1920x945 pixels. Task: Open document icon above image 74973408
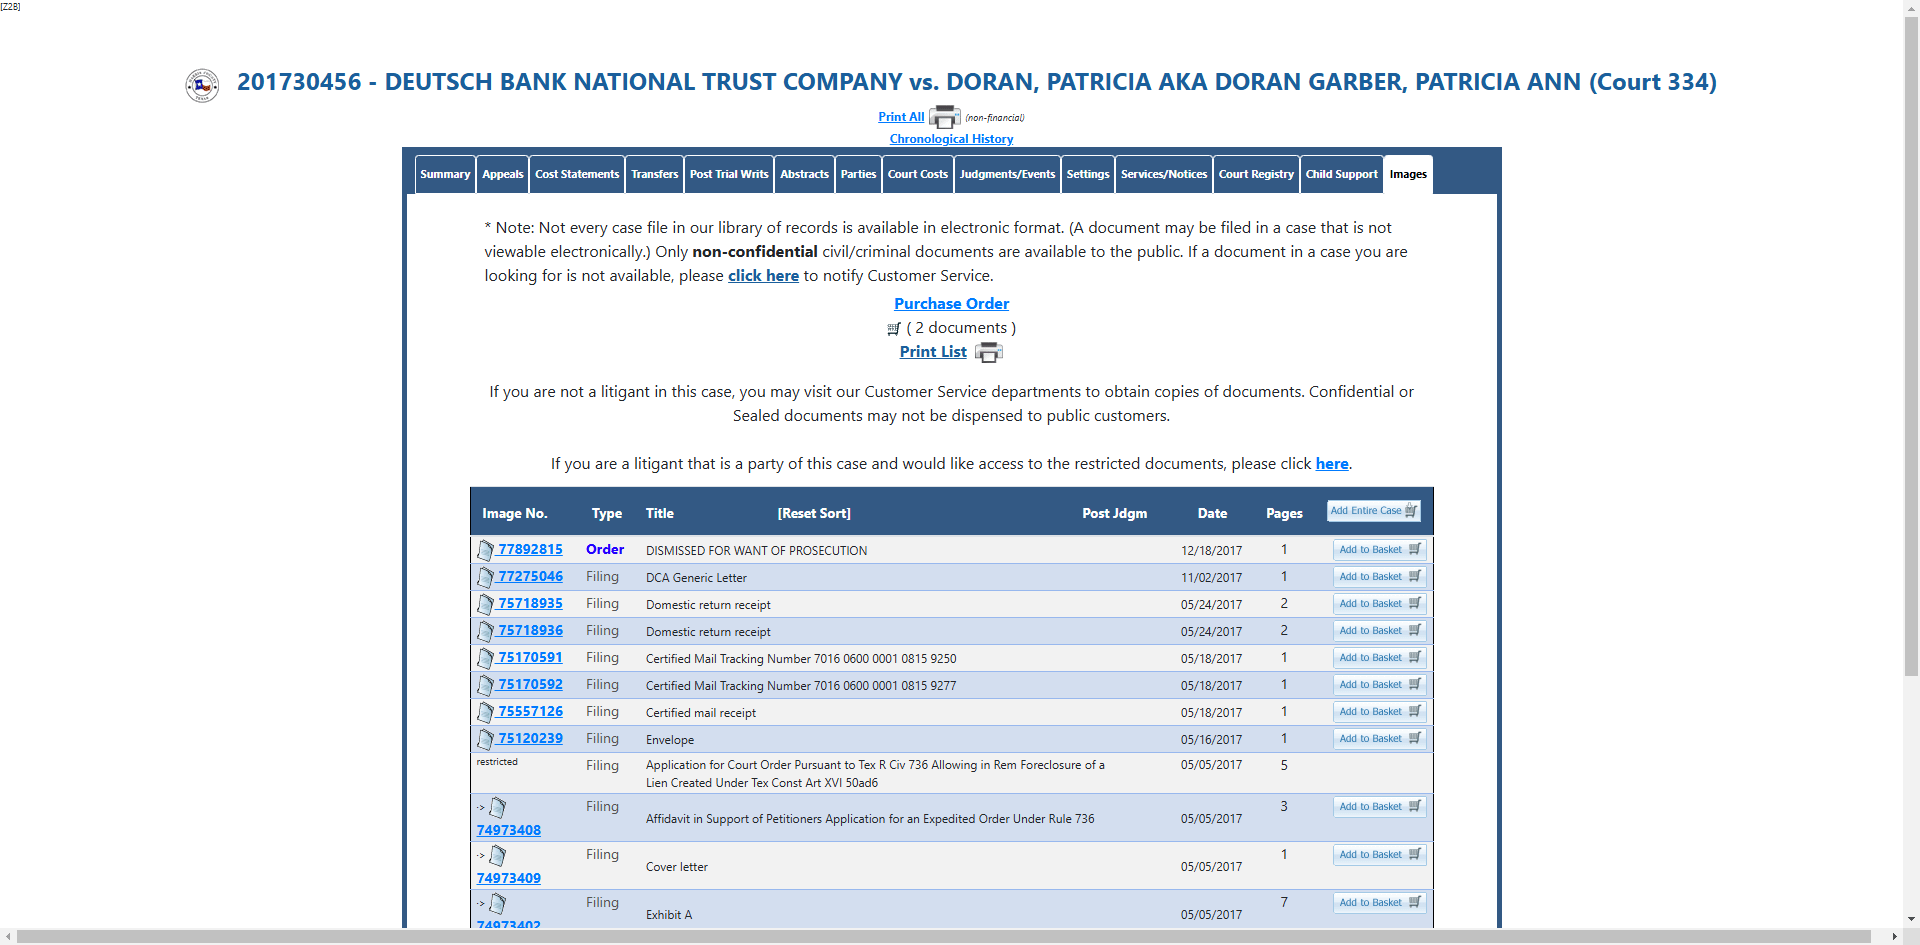point(497,807)
